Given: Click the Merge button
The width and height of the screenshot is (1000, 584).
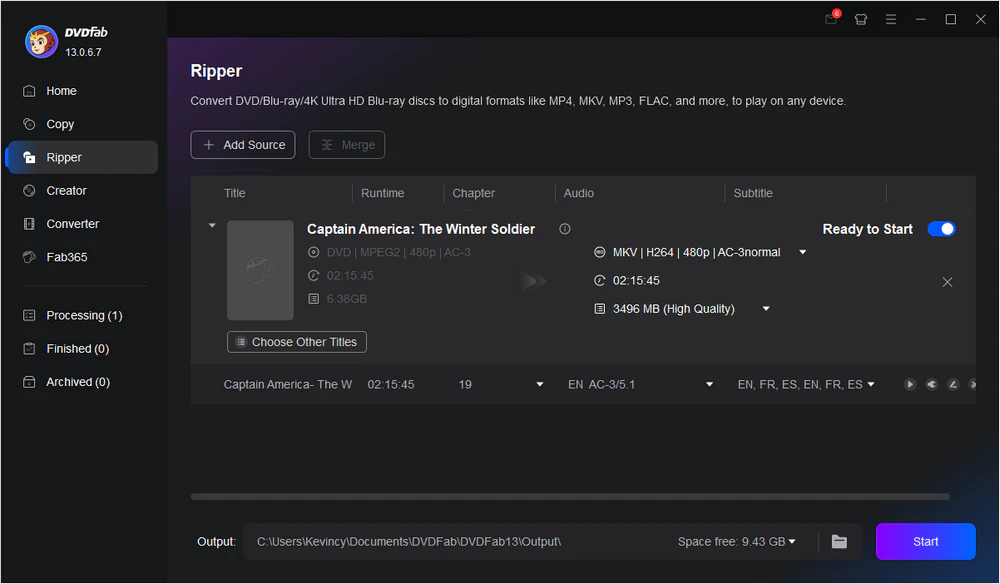Looking at the screenshot, I should (347, 145).
